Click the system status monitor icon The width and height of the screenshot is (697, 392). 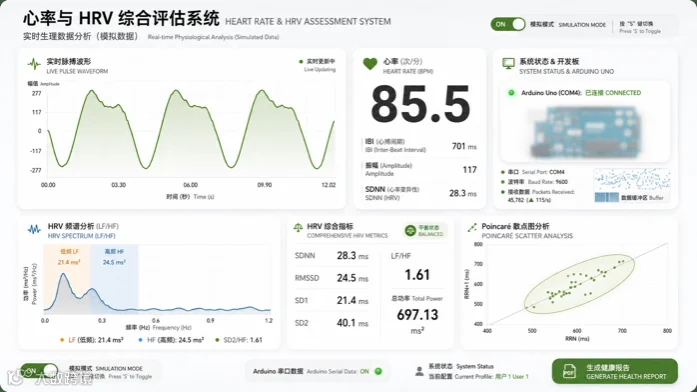[x=508, y=64]
